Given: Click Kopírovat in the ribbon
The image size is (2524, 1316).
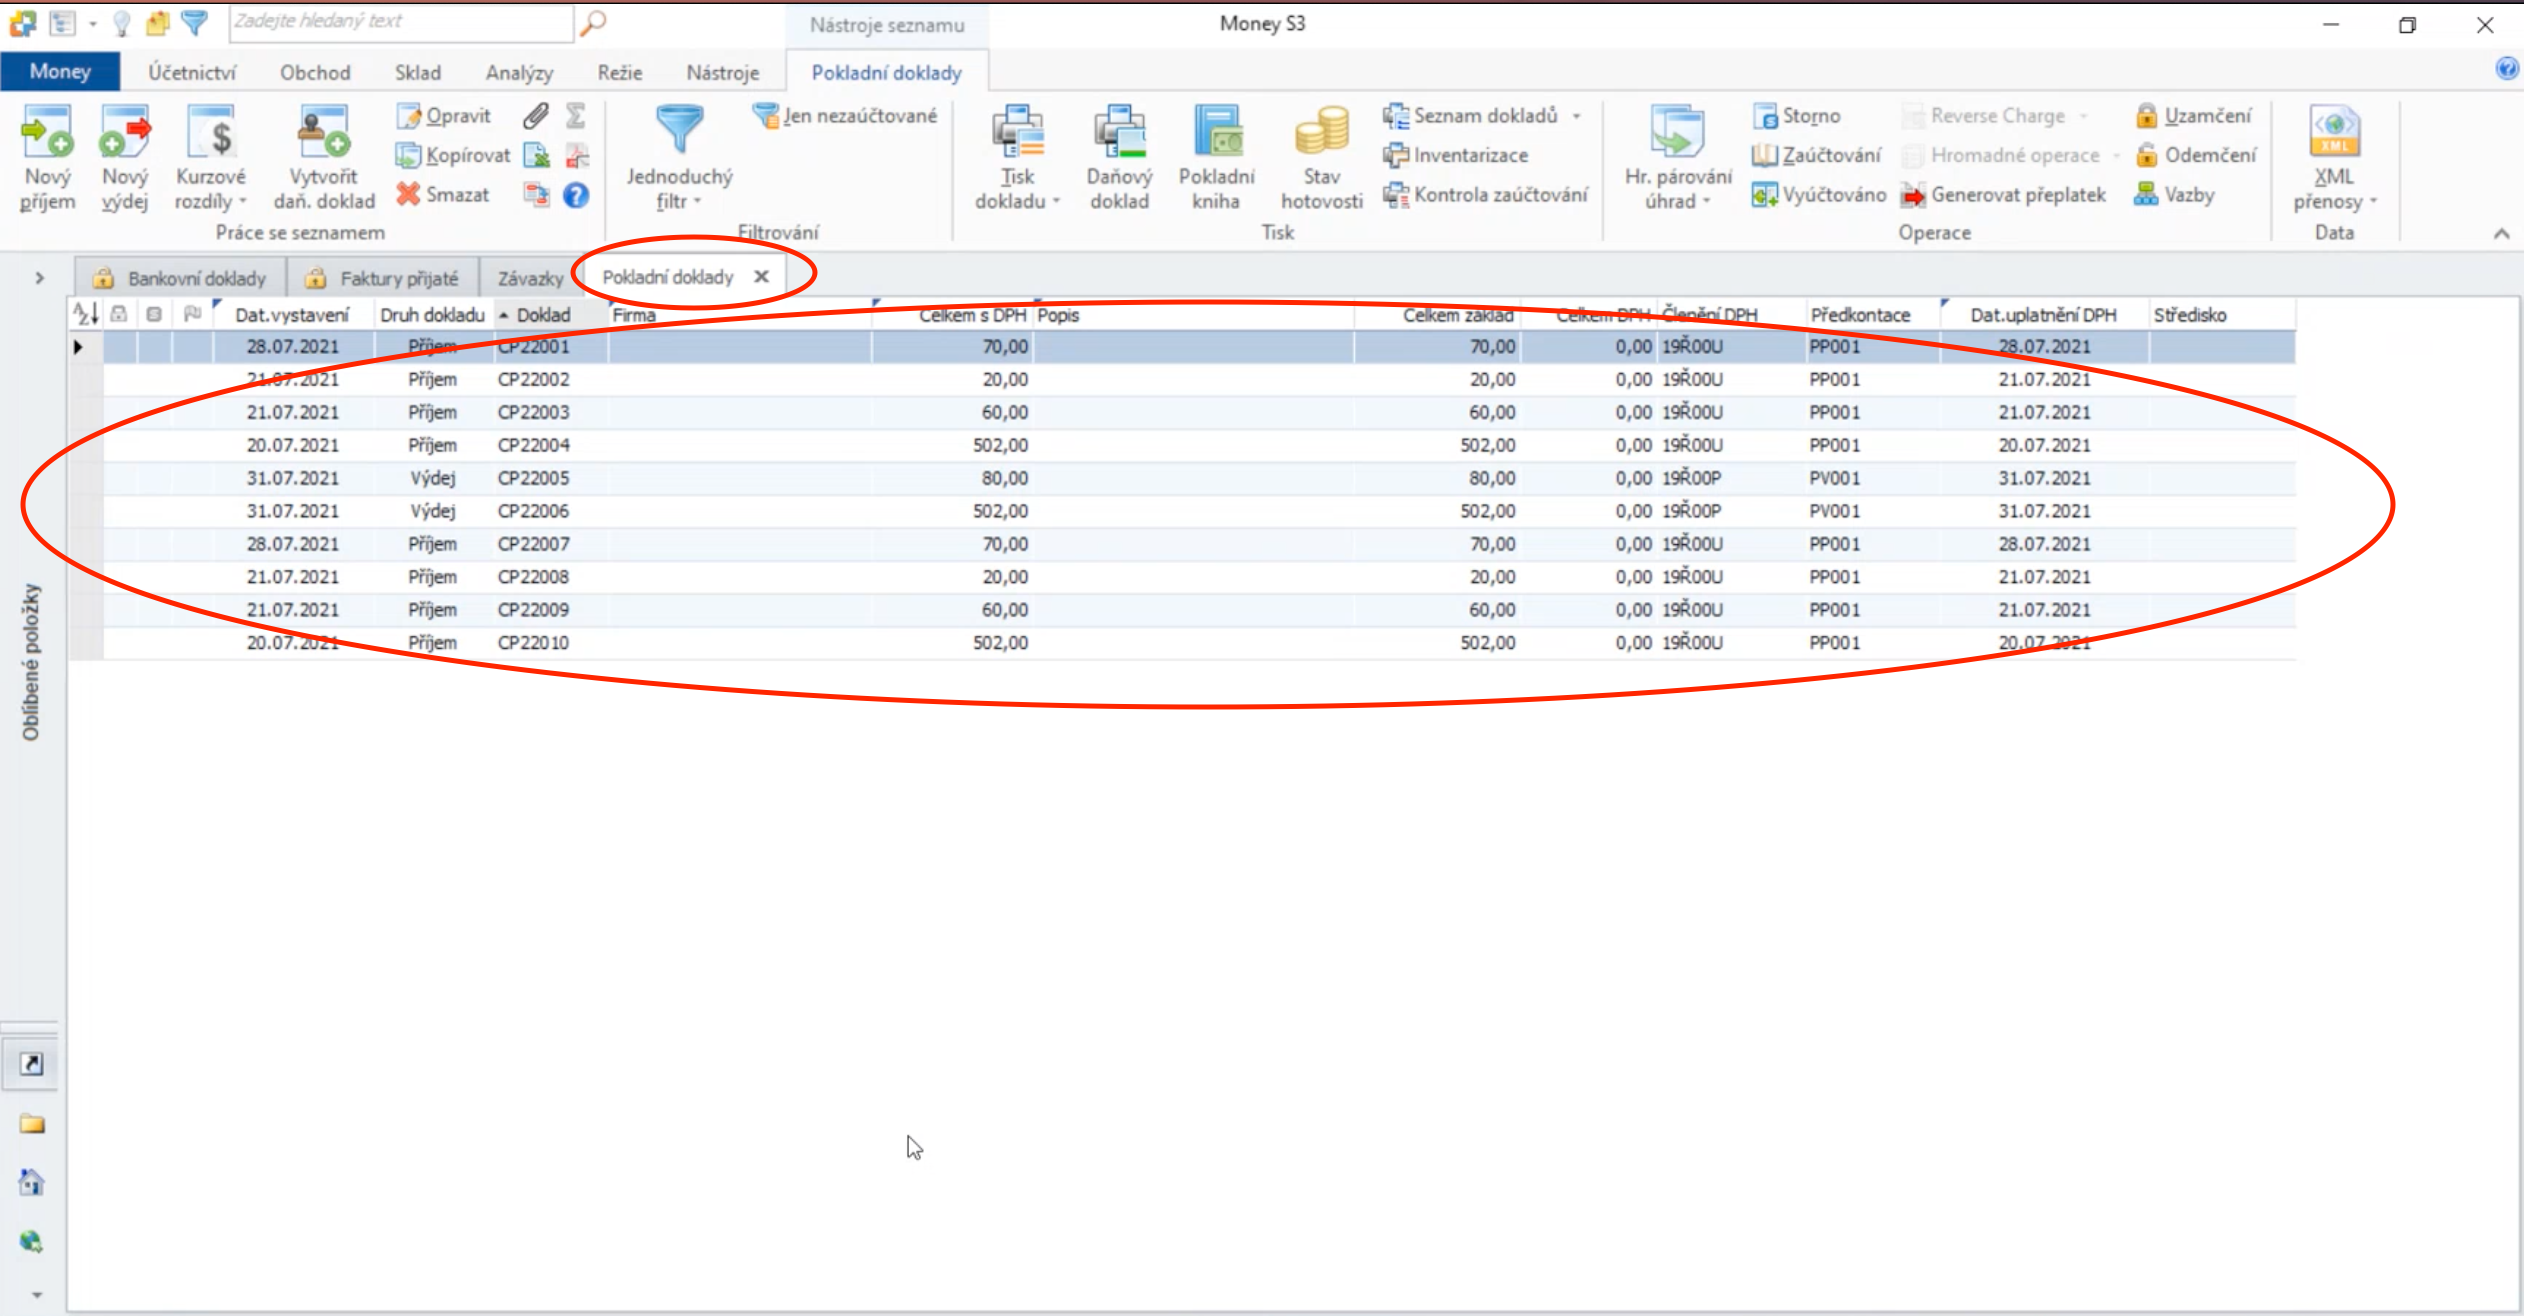Looking at the screenshot, I should (x=453, y=155).
